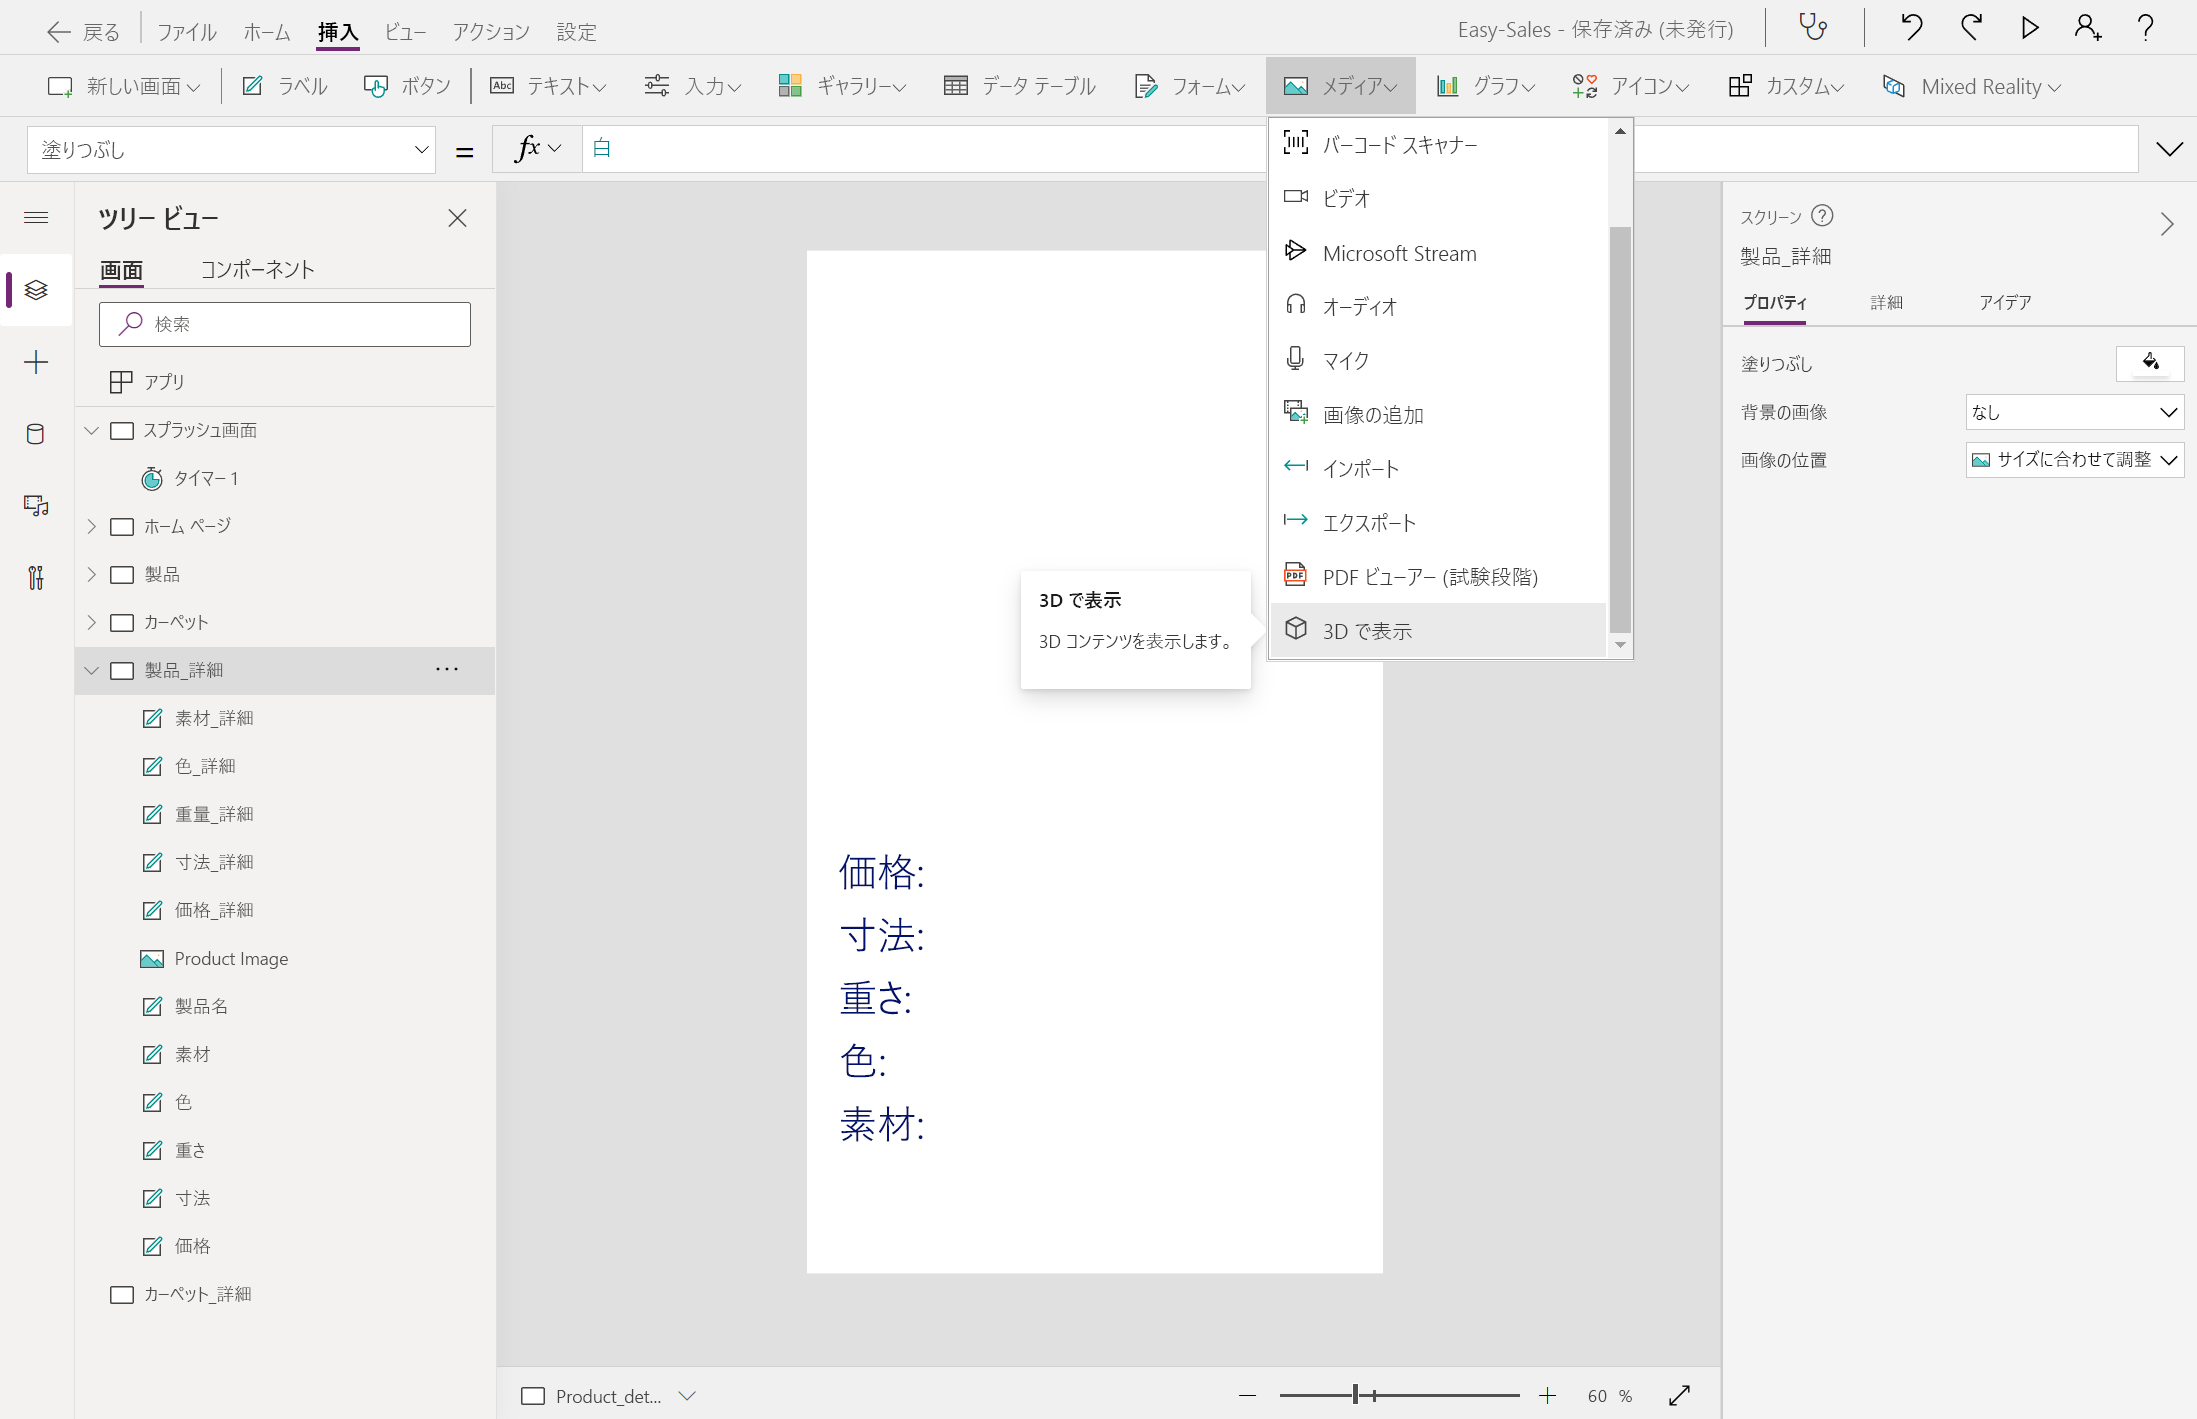Image resolution: width=2197 pixels, height=1419 pixels.
Task: Open 画像の位置 dropdown
Action: click(2075, 460)
